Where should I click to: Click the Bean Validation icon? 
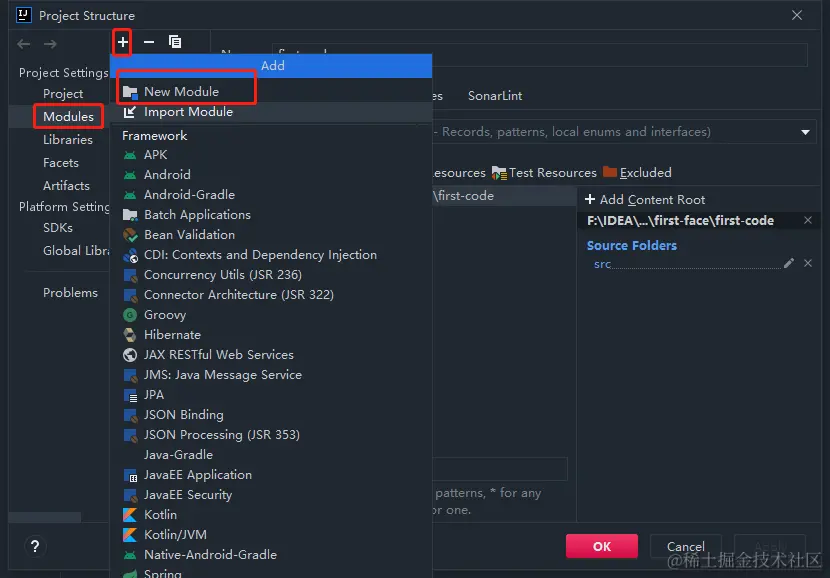(130, 235)
